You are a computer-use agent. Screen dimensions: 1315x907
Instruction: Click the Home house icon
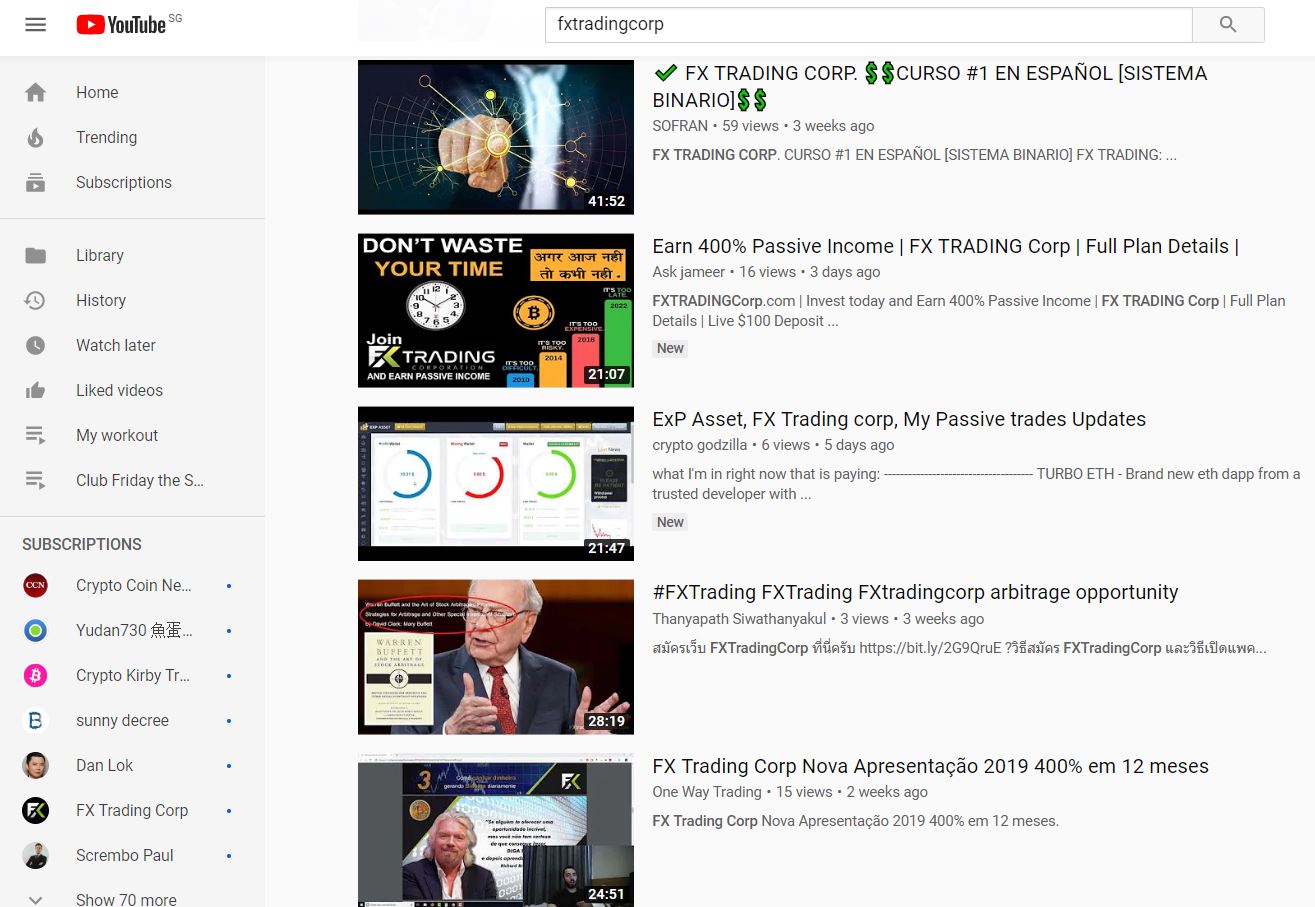click(36, 92)
